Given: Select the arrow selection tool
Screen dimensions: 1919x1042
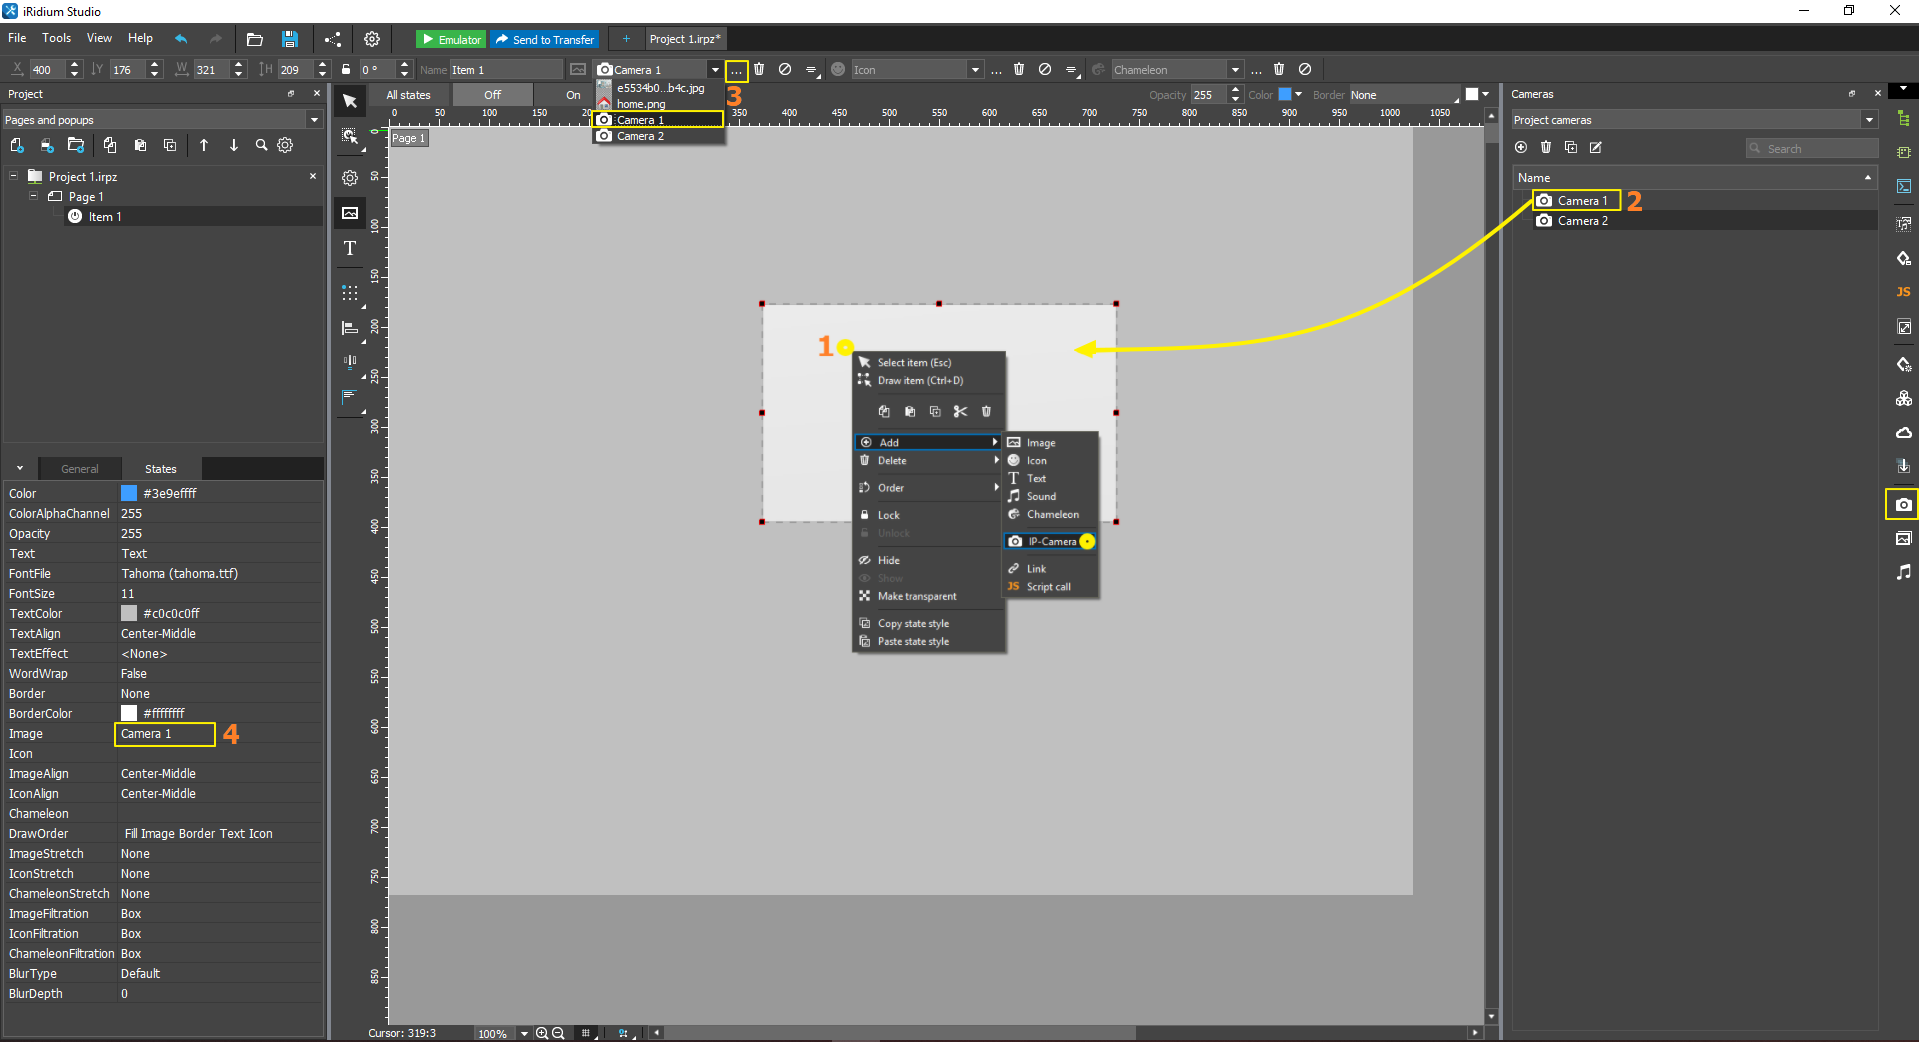Looking at the screenshot, I should click(349, 101).
